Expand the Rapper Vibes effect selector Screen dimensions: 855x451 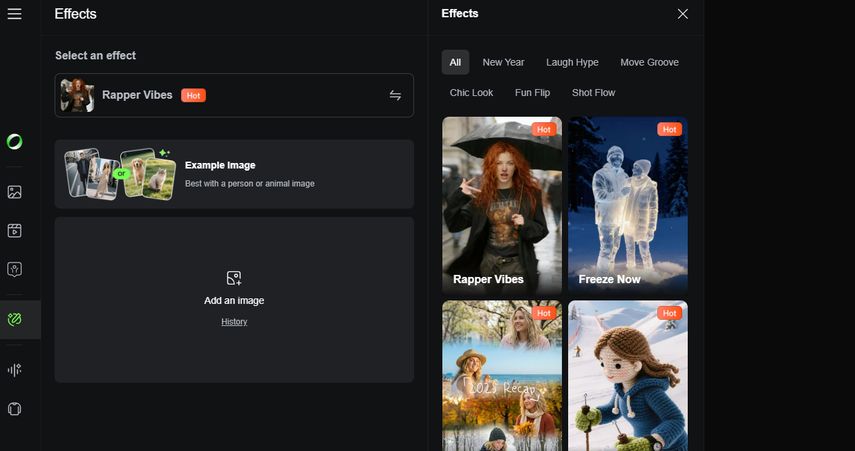(x=234, y=95)
